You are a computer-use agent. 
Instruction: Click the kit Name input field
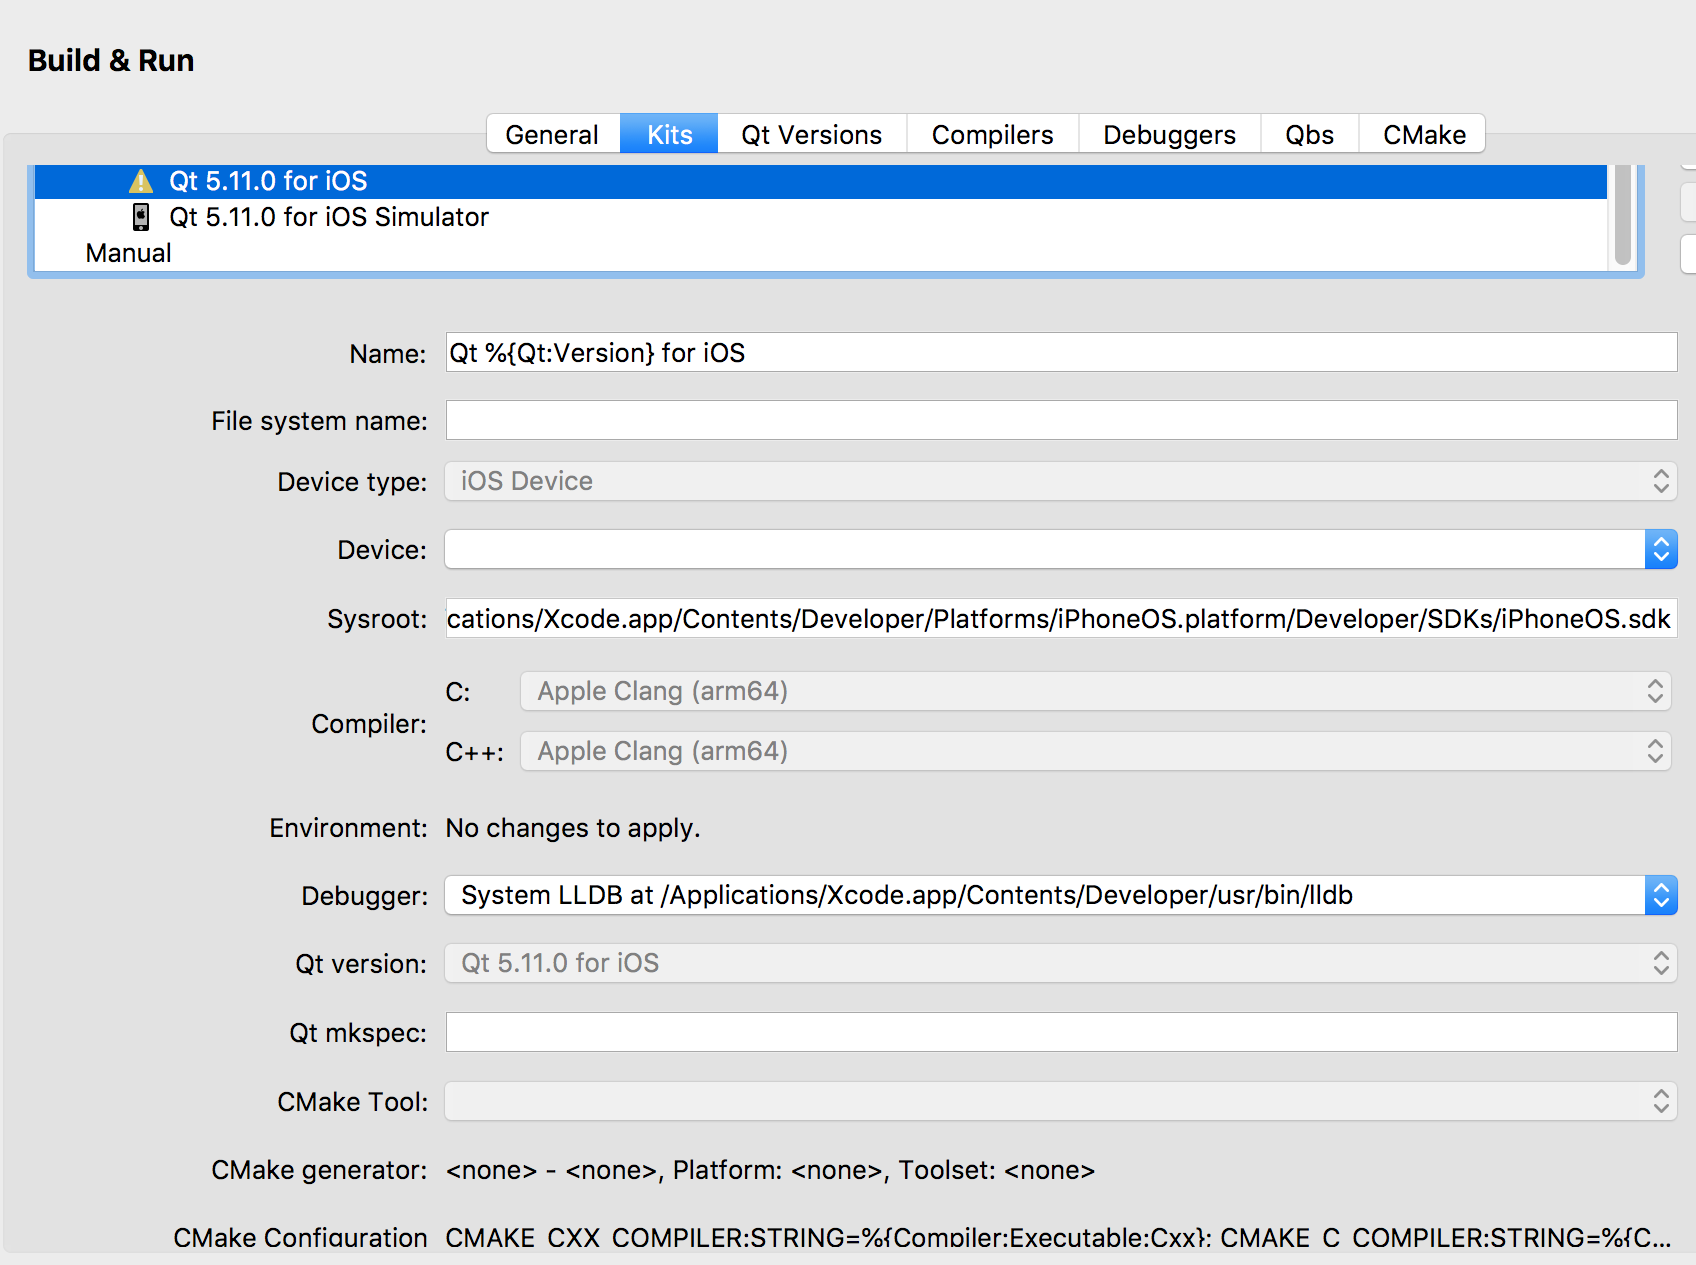click(x=1060, y=353)
